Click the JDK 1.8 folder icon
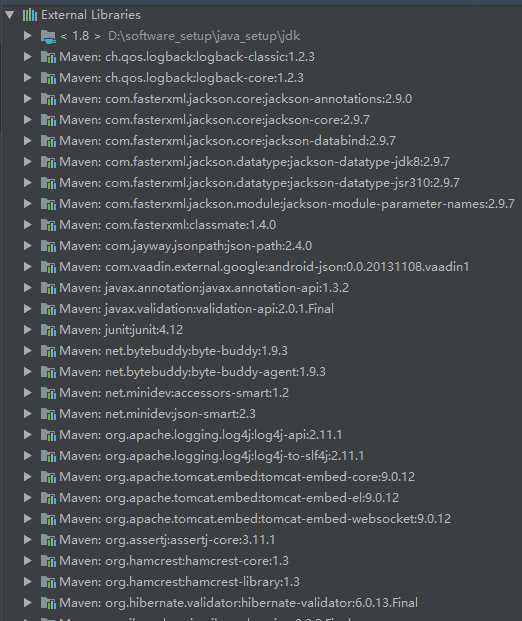Screen dimensions: 522x621 click(48, 36)
